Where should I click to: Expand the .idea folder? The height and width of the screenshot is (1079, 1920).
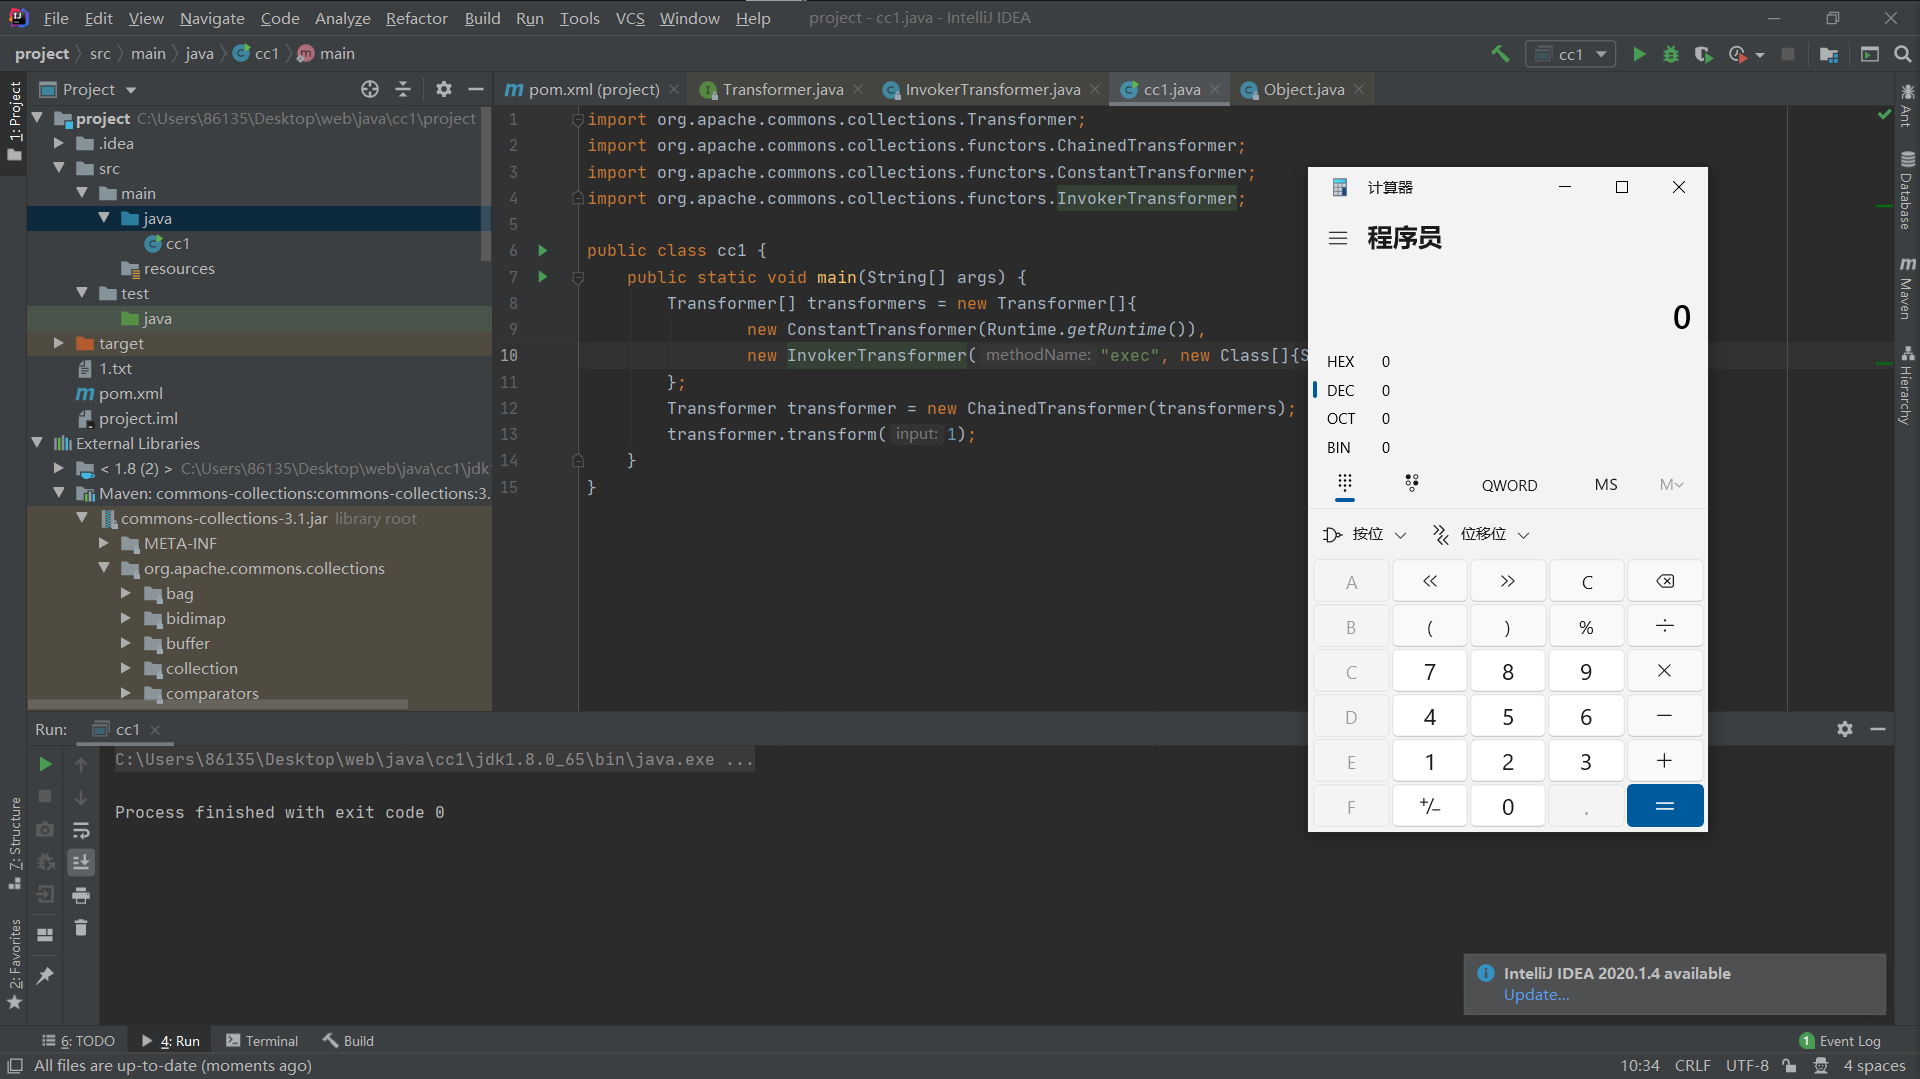59,143
